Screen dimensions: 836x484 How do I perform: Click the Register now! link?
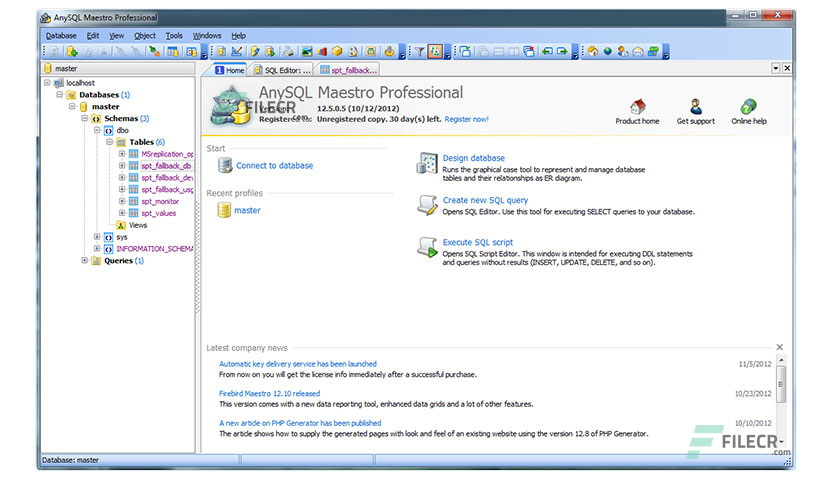(x=467, y=119)
